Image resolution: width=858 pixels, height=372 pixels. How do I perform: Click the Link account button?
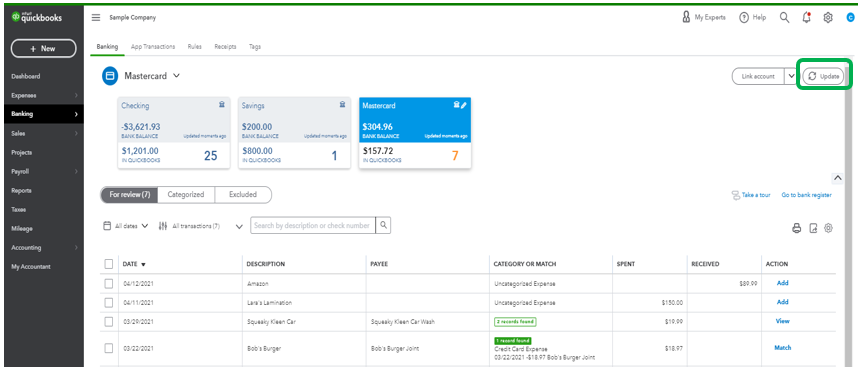(x=758, y=76)
